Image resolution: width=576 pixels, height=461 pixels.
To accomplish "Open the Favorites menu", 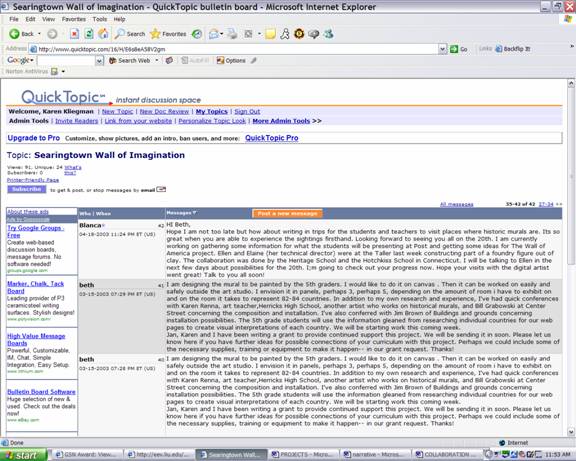I will [74, 19].
